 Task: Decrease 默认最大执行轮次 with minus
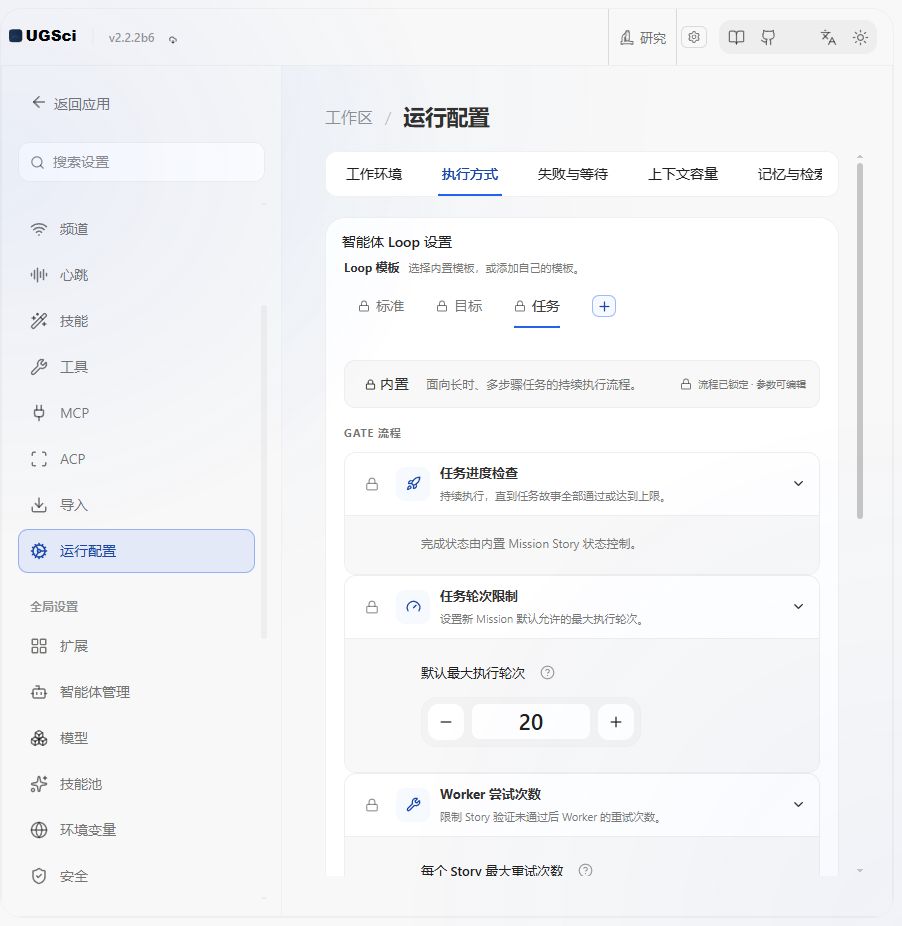[x=446, y=722]
